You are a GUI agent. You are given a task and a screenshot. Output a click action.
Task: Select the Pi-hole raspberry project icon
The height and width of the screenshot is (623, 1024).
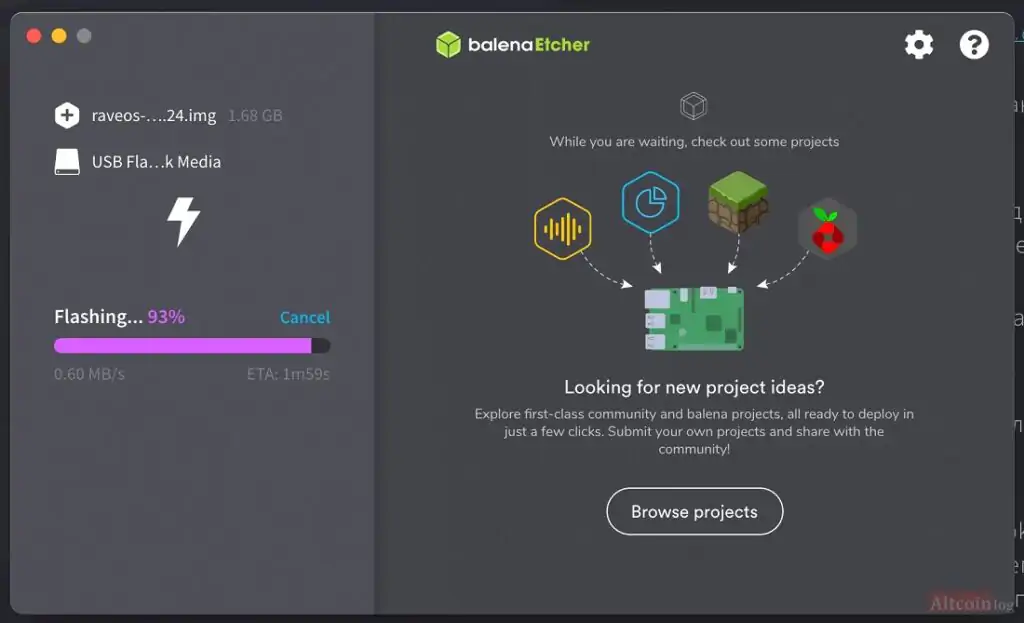click(x=826, y=229)
